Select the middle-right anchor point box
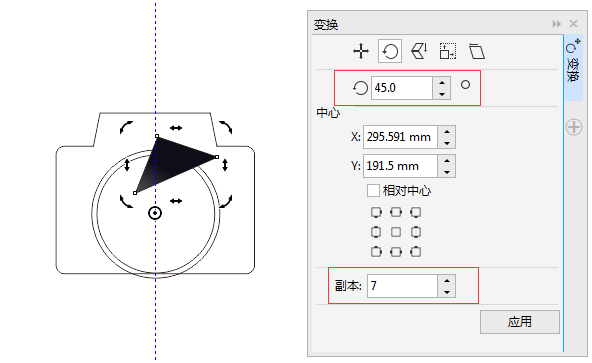 tap(416, 232)
